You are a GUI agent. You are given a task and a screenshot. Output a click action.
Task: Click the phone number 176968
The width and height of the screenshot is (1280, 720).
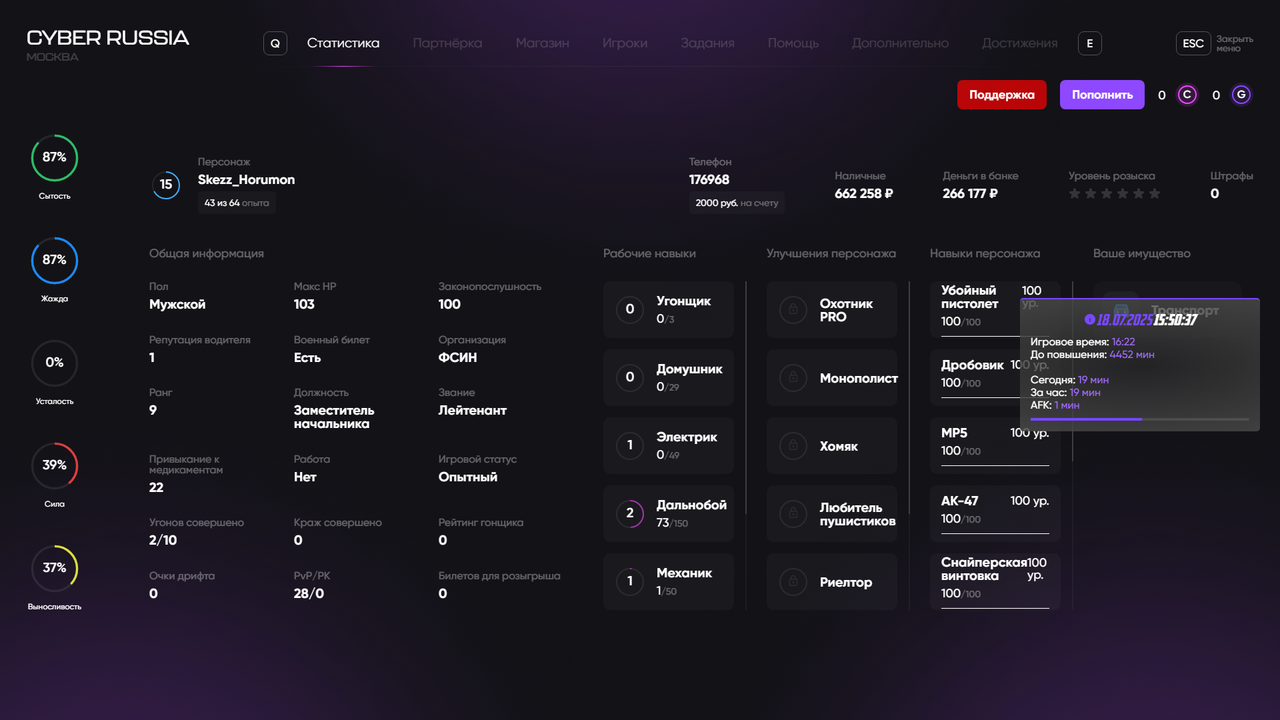tap(709, 180)
